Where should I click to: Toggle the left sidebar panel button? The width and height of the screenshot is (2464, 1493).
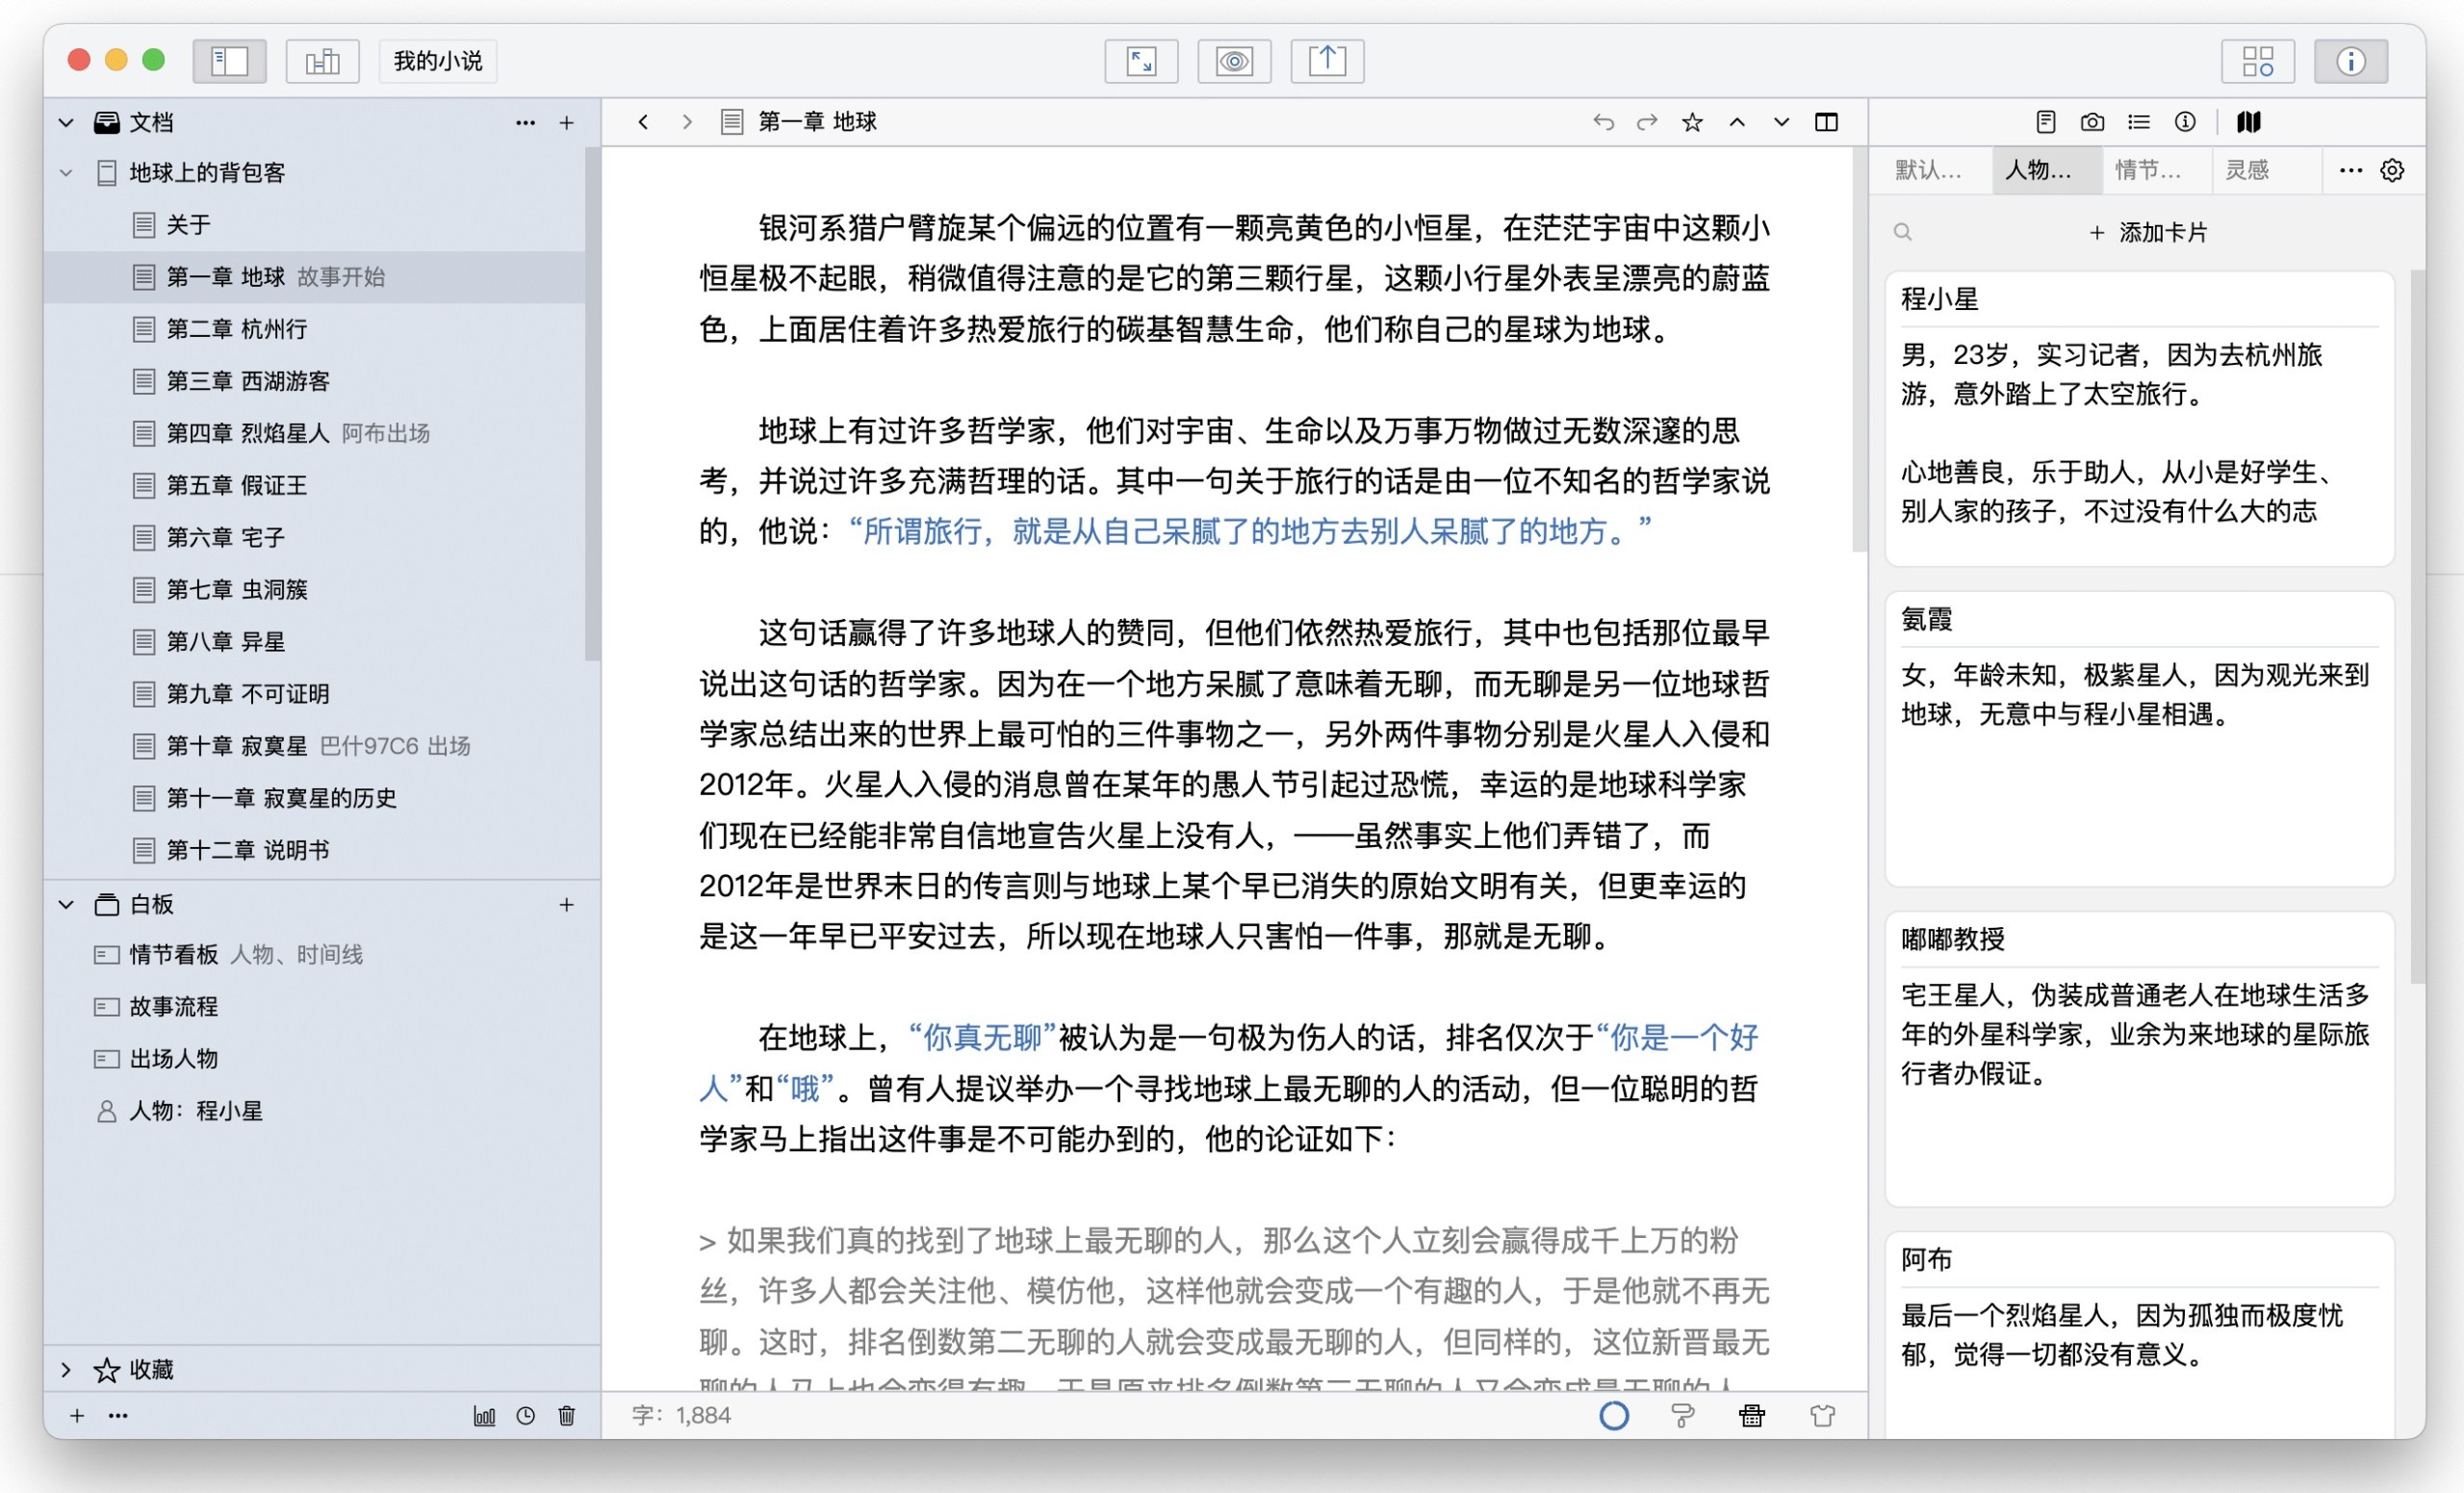coord(229,61)
